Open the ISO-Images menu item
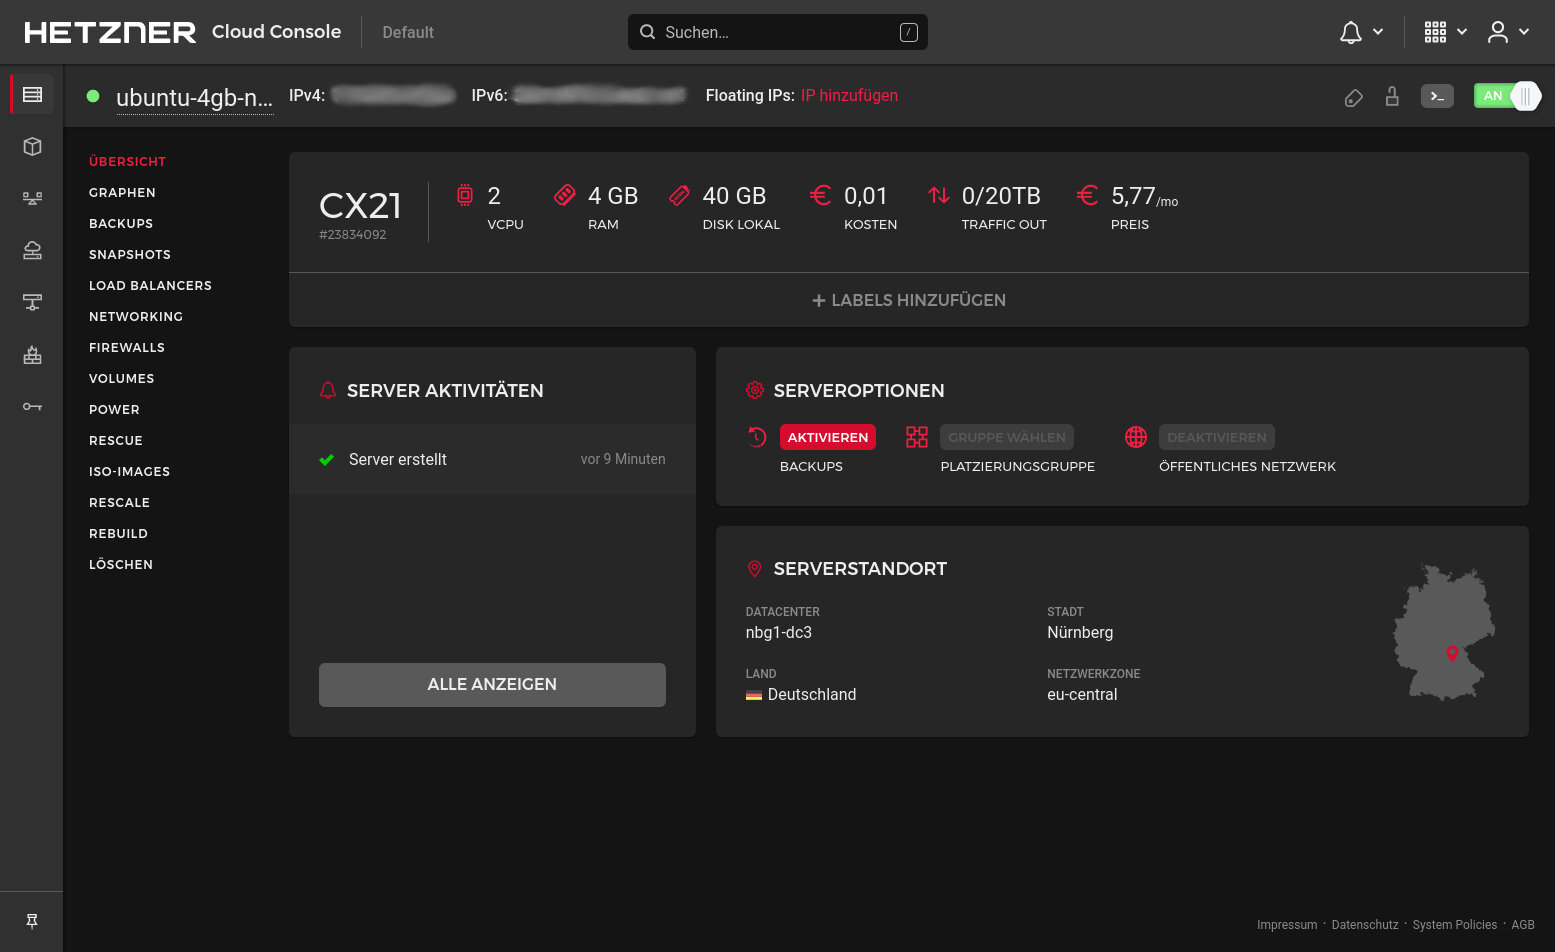Screen dimensions: 1555x952 pos(129,471)
